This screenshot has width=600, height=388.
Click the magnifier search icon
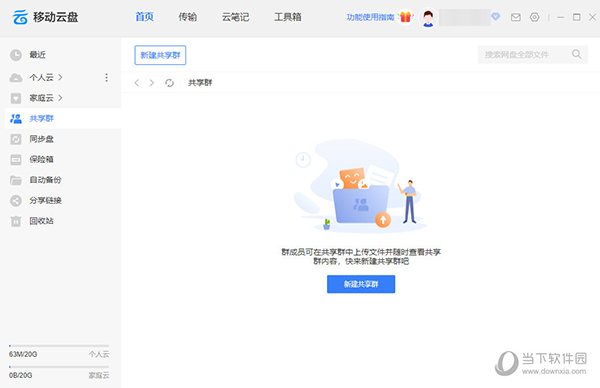click(x=577, y=54)
